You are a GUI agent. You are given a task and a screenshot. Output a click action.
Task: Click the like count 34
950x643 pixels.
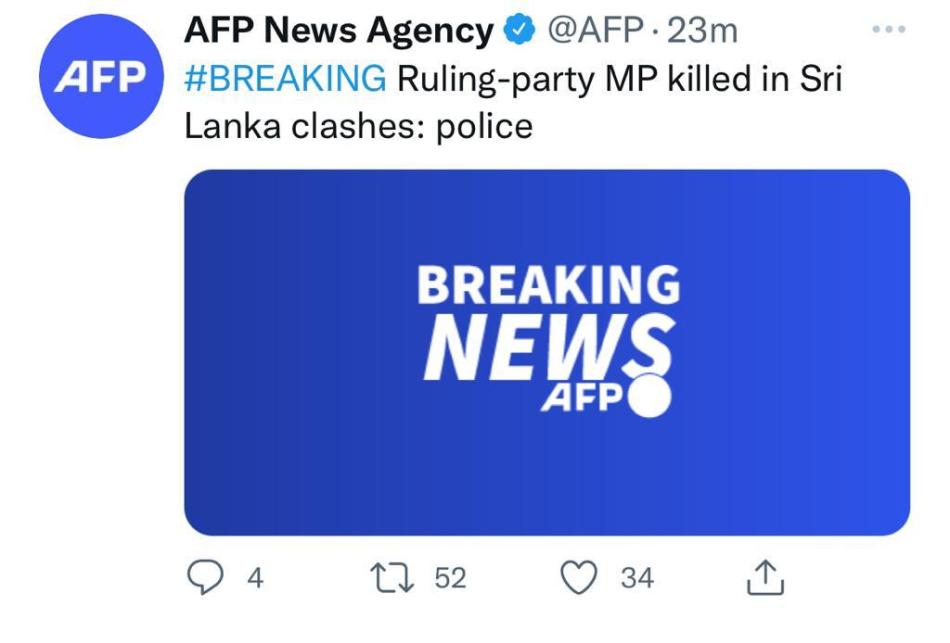[637, 578]
